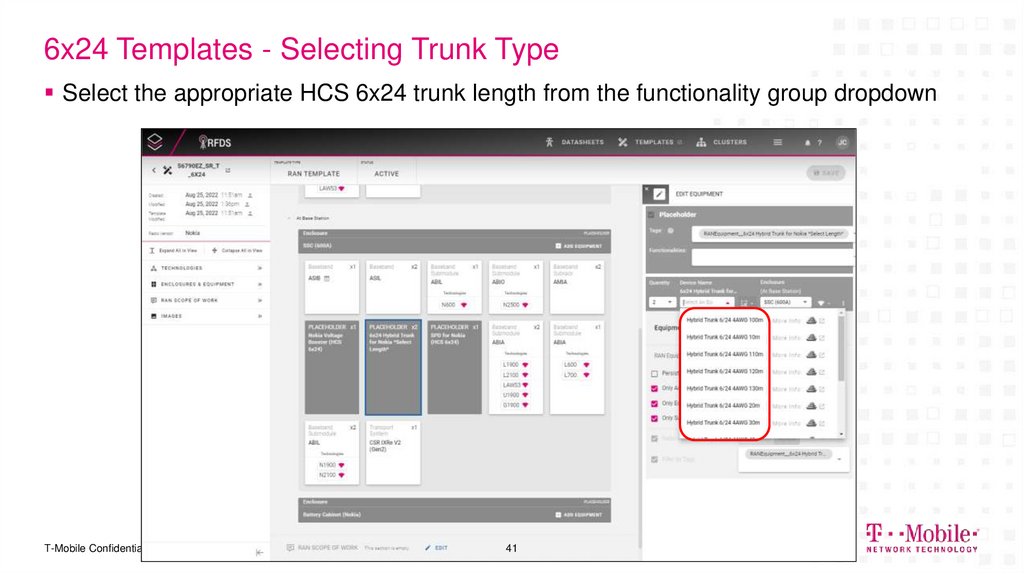Select Hybrid Trunk 6/24 4AWG 10m
The width and height of the screenshot is (1024, 574).
pos(723,337)
